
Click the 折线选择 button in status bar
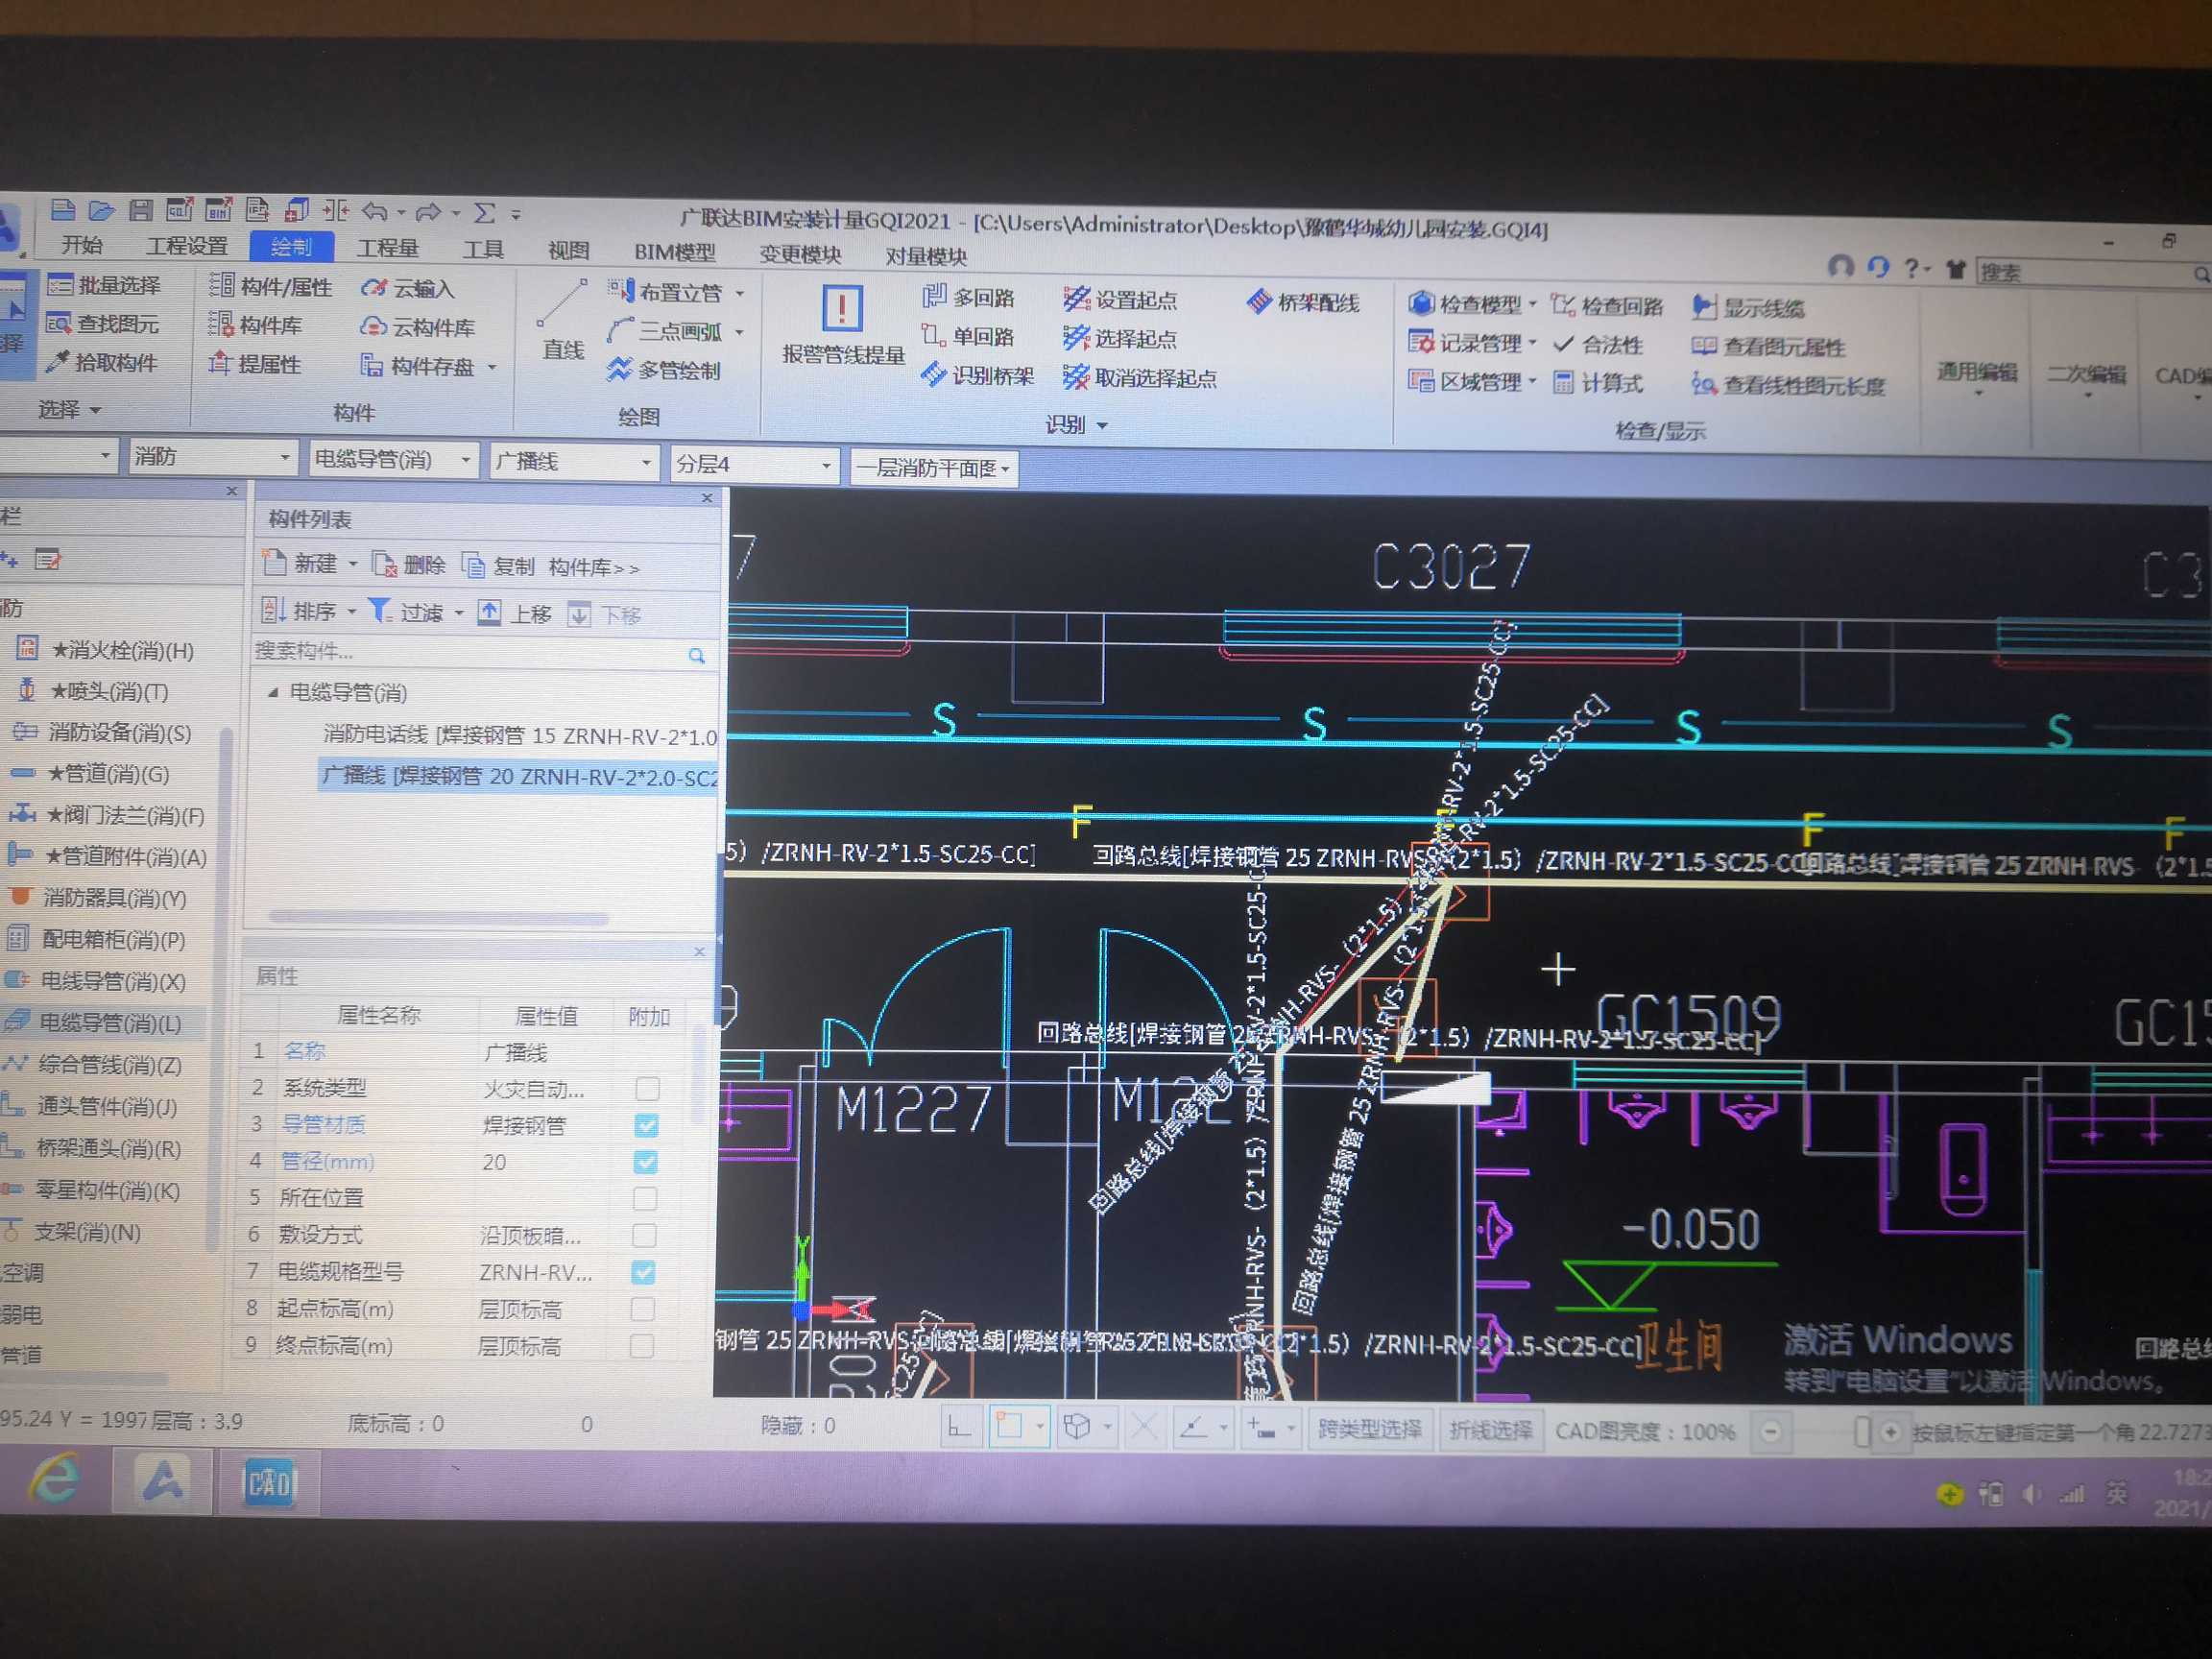1490,1430
